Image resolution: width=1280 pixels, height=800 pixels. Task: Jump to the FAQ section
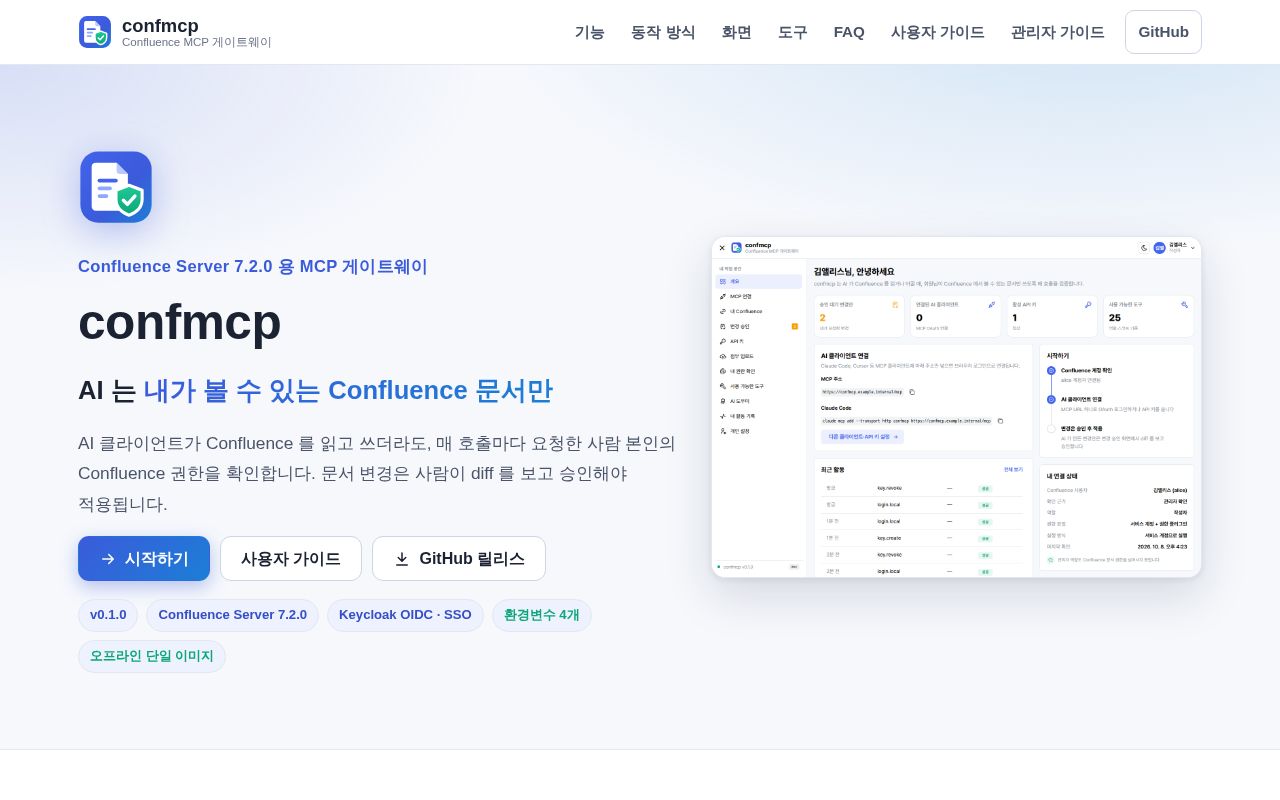pos(849,32)
